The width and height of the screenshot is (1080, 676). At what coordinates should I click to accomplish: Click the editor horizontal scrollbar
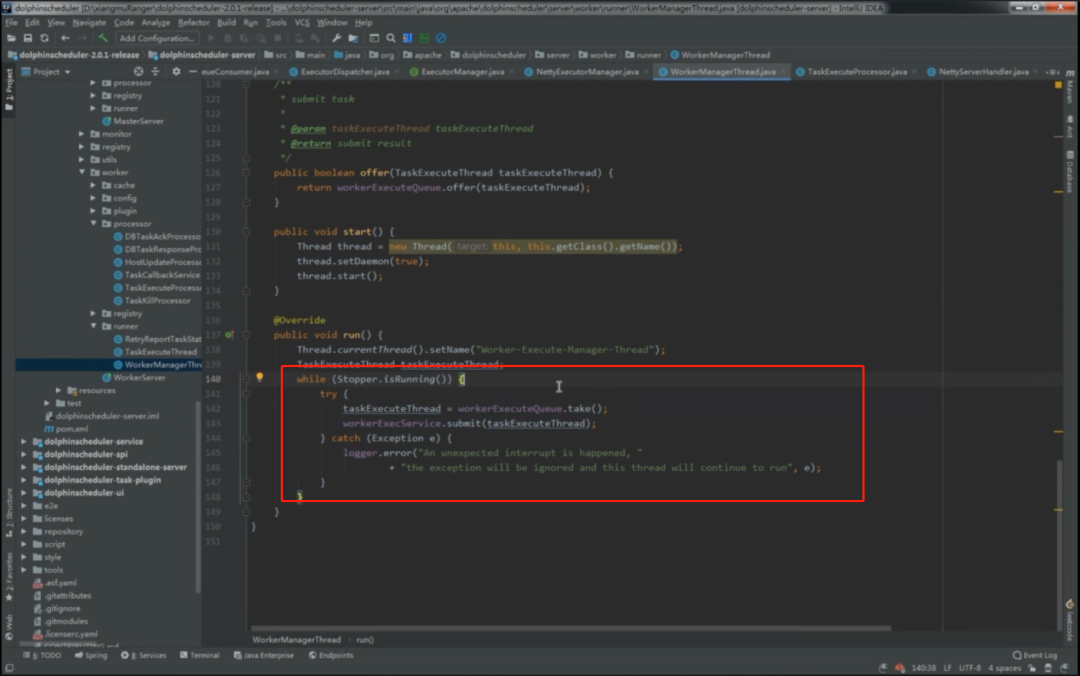click(571, 628)
